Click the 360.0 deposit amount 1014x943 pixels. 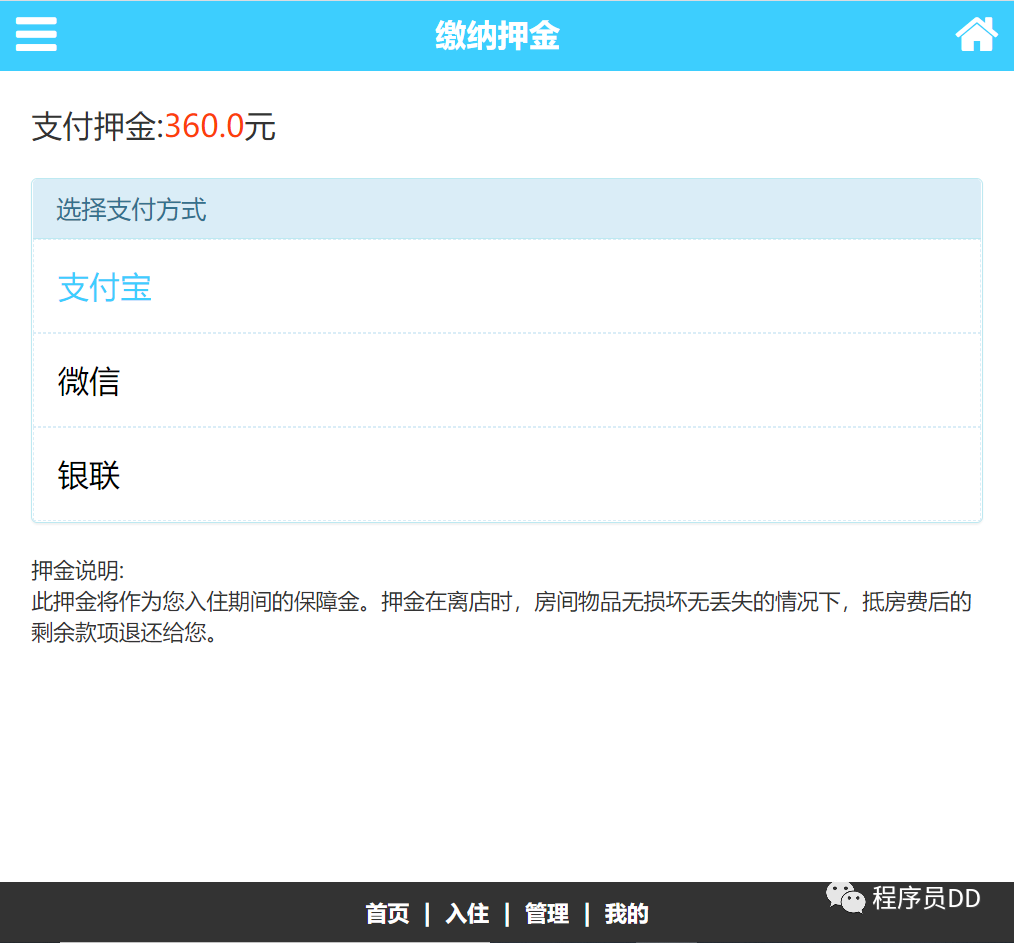(204, 126)
